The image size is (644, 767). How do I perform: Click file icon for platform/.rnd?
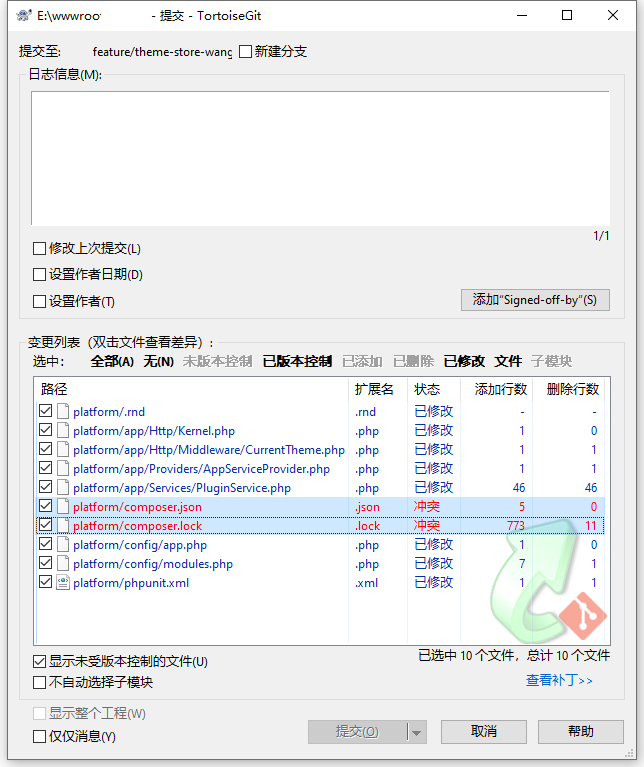point(63,411)
